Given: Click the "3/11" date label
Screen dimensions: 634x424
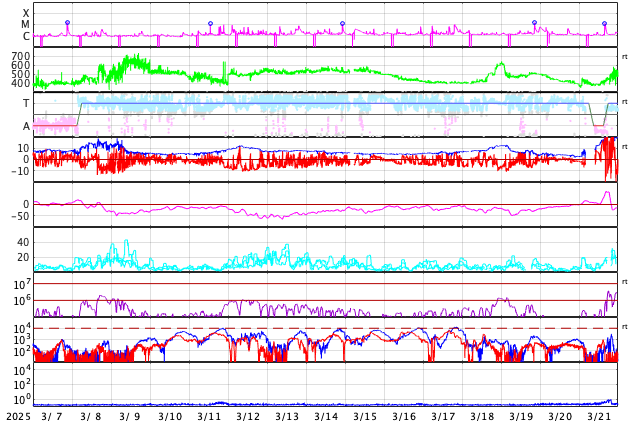Looking at the screenshot, I should pos(209,416).
